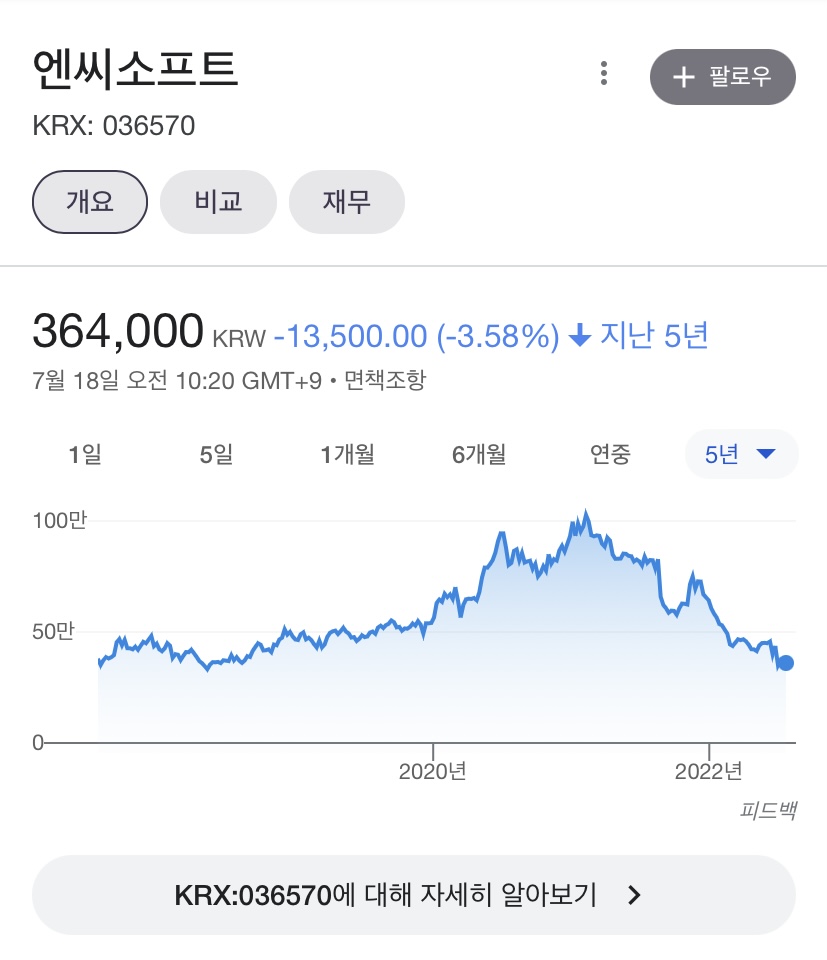827x960 pixels.
Task: Switch to the 개요 tab
Action: (x=90, y=202)
